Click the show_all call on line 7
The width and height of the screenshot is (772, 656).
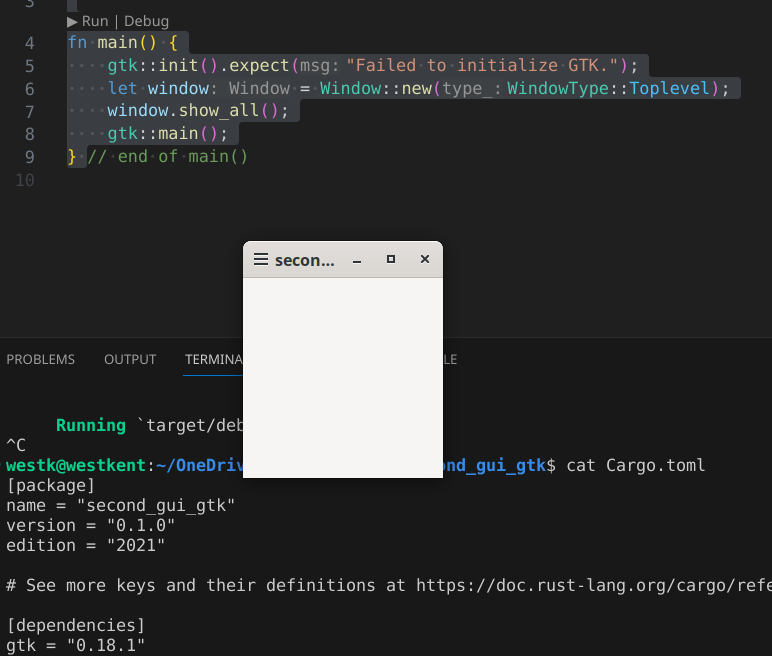pyautogui.click(x=218, y=111)
